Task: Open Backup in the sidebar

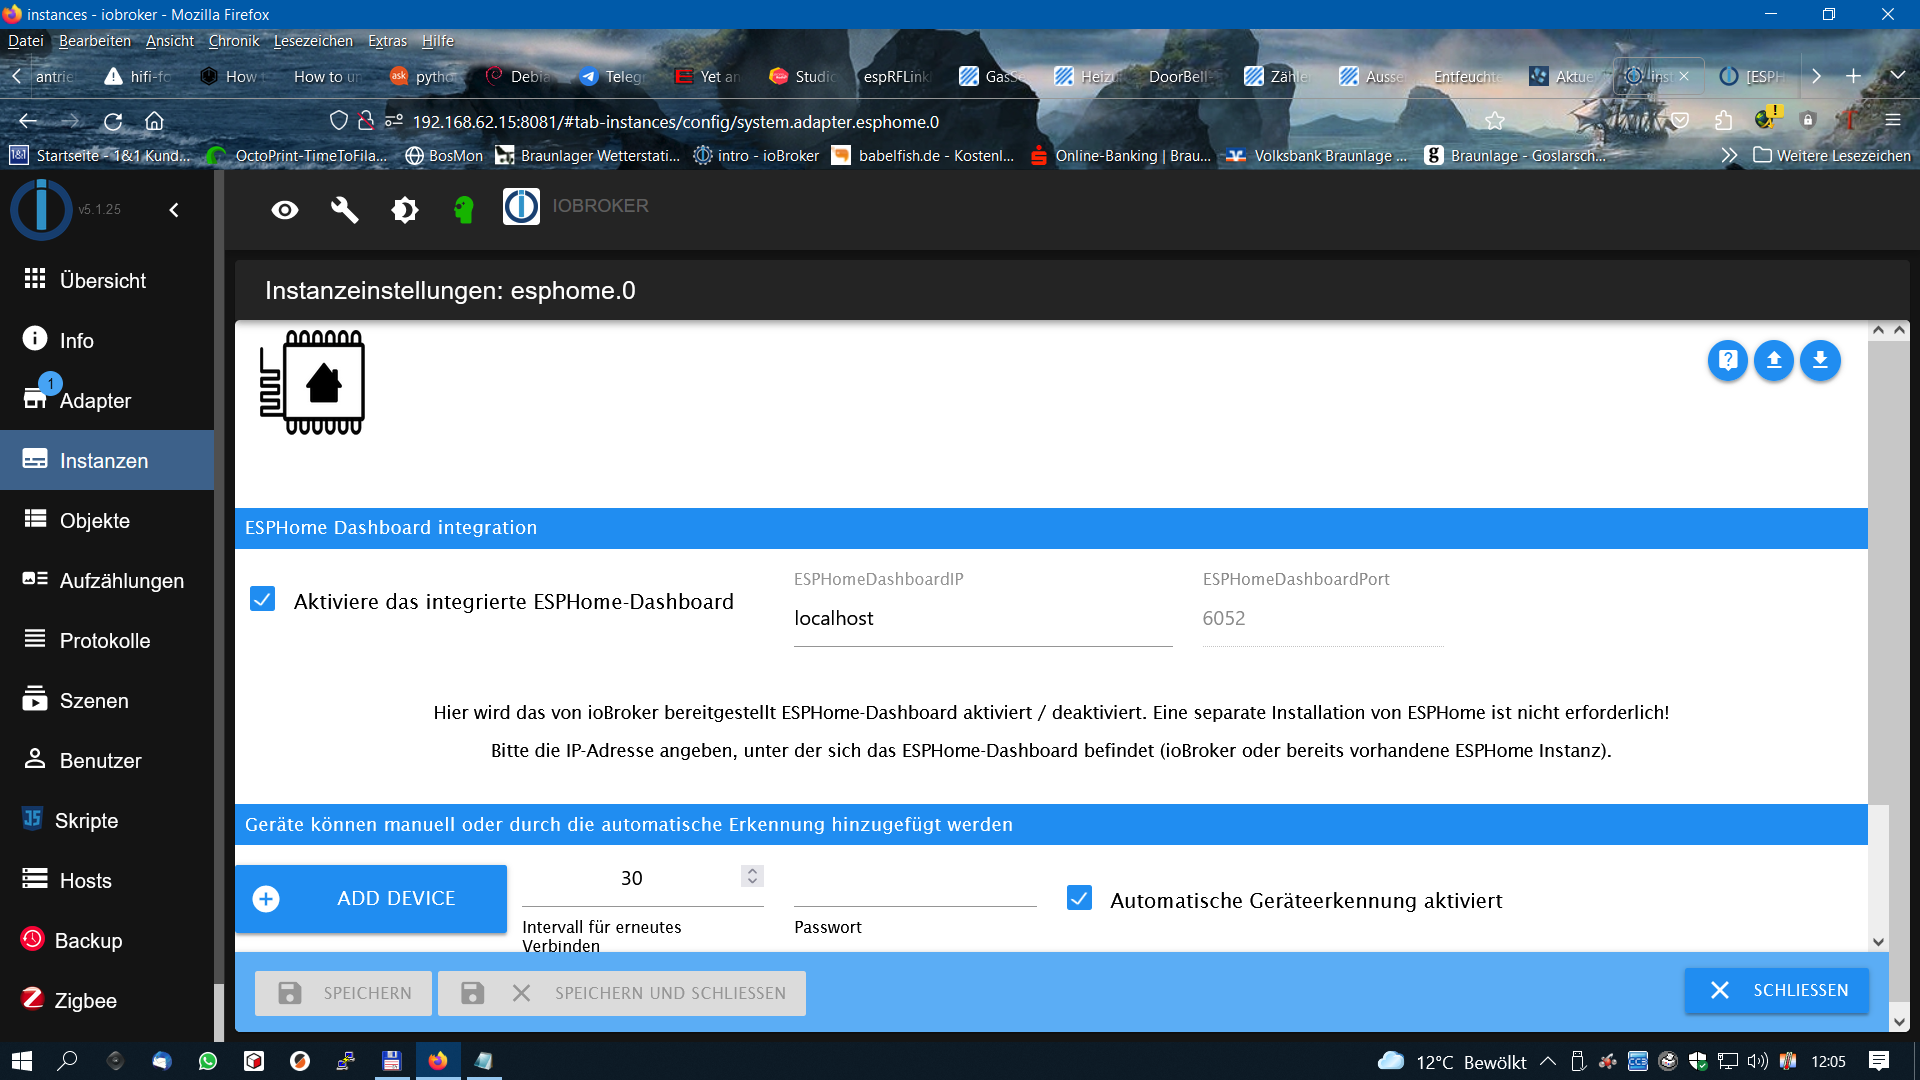Action: tap(107, 941)
